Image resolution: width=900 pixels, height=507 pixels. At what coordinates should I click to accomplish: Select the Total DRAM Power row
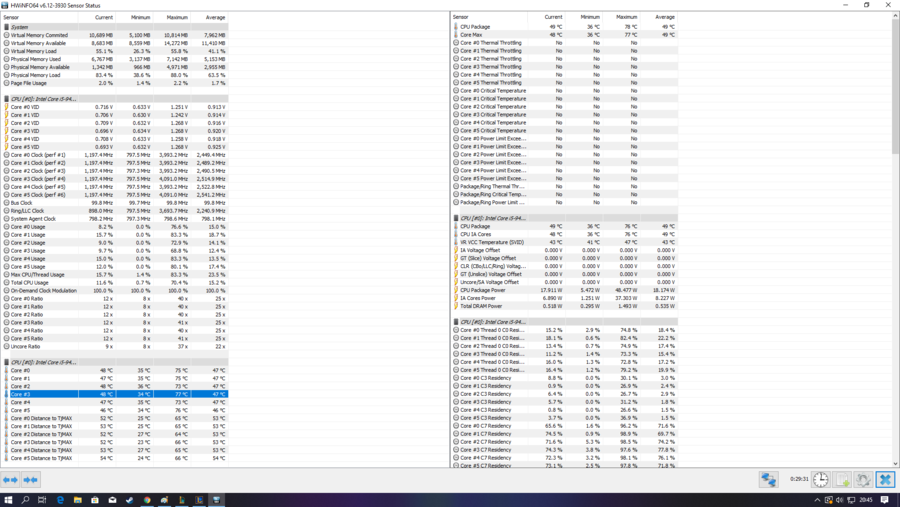pyautogui.click(x=565, y=306)
